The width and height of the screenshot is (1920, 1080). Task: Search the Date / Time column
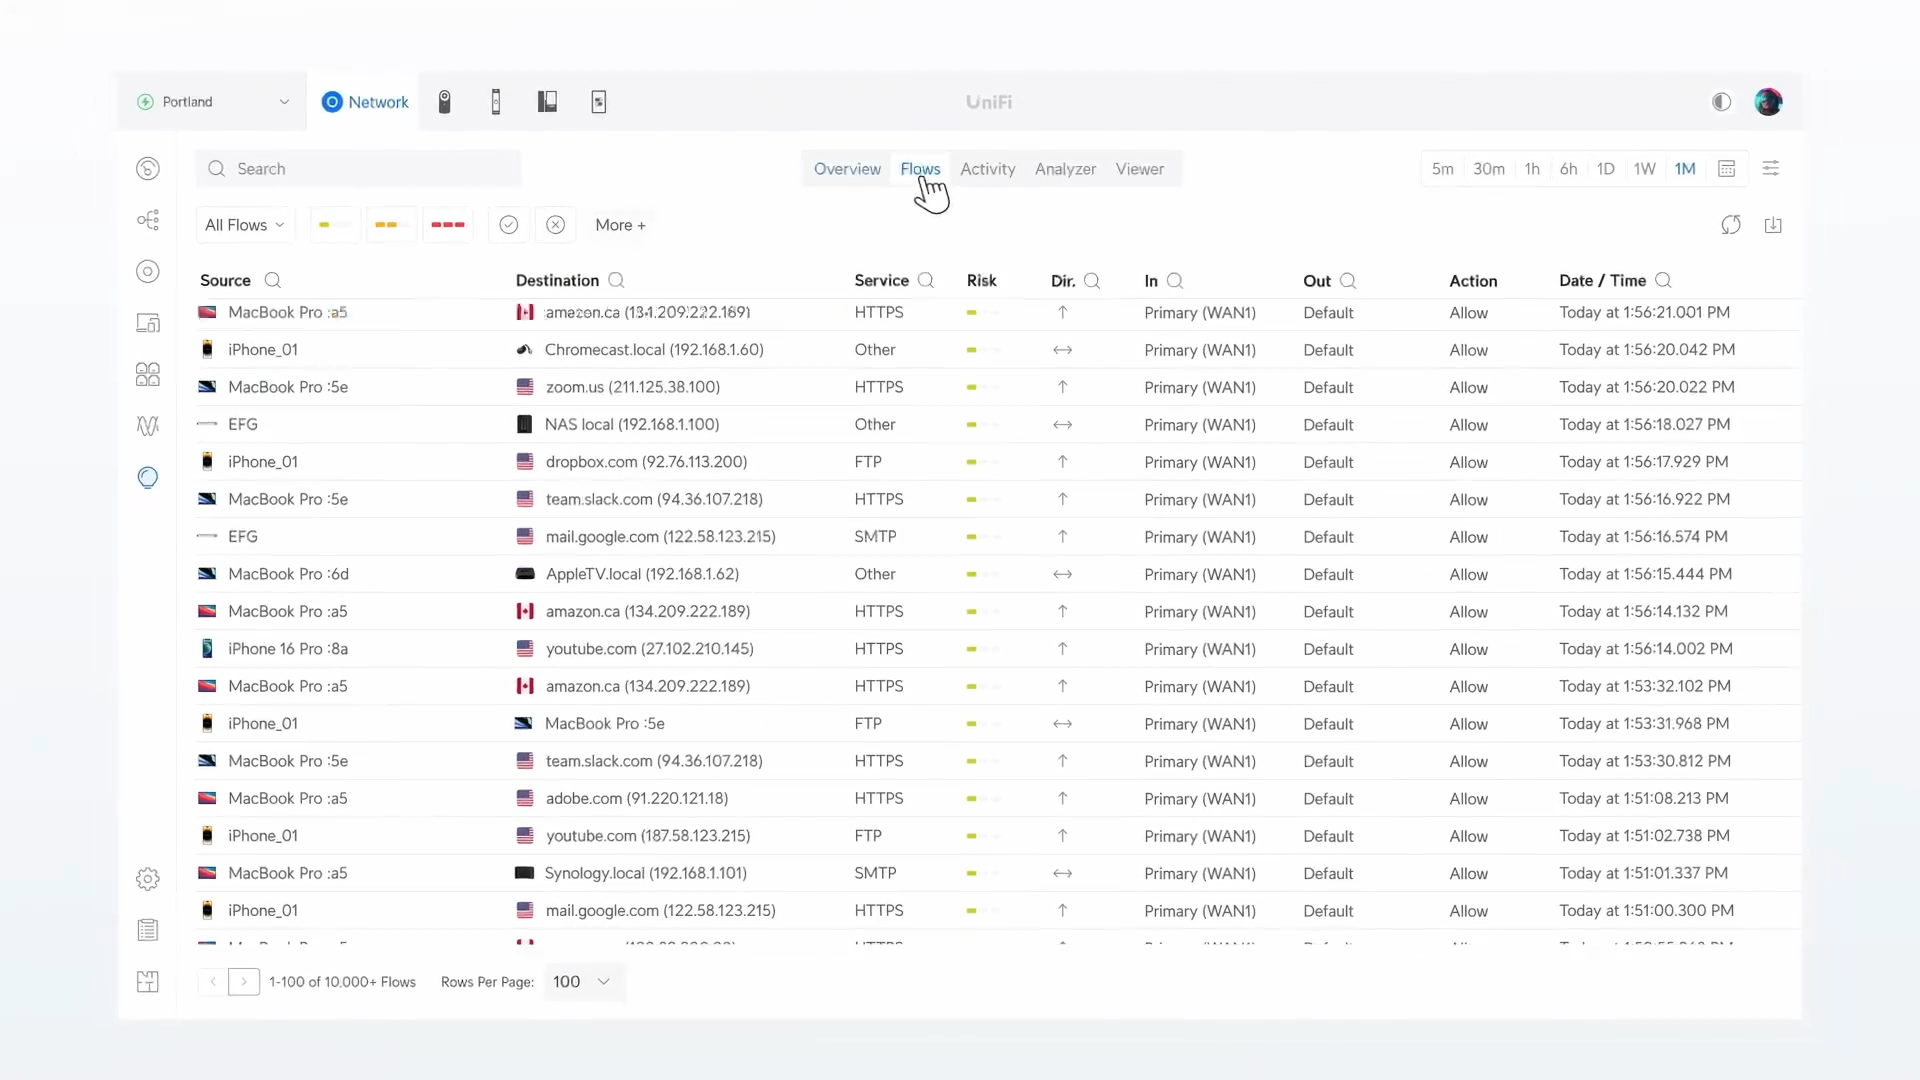(x=1663, y=281)
